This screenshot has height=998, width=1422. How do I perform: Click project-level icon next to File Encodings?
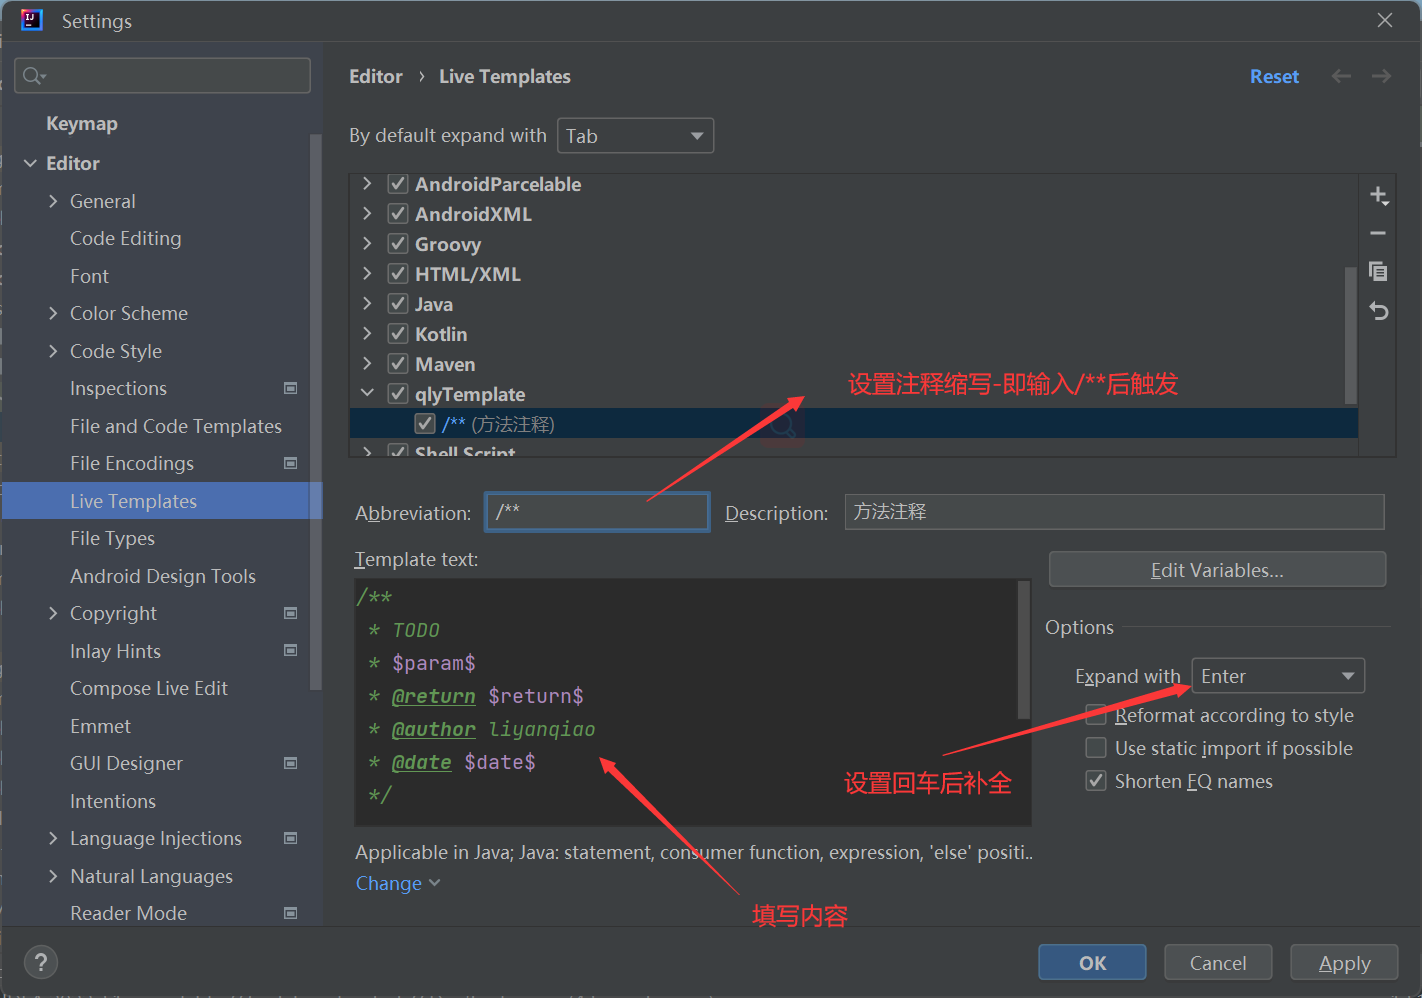291,463
